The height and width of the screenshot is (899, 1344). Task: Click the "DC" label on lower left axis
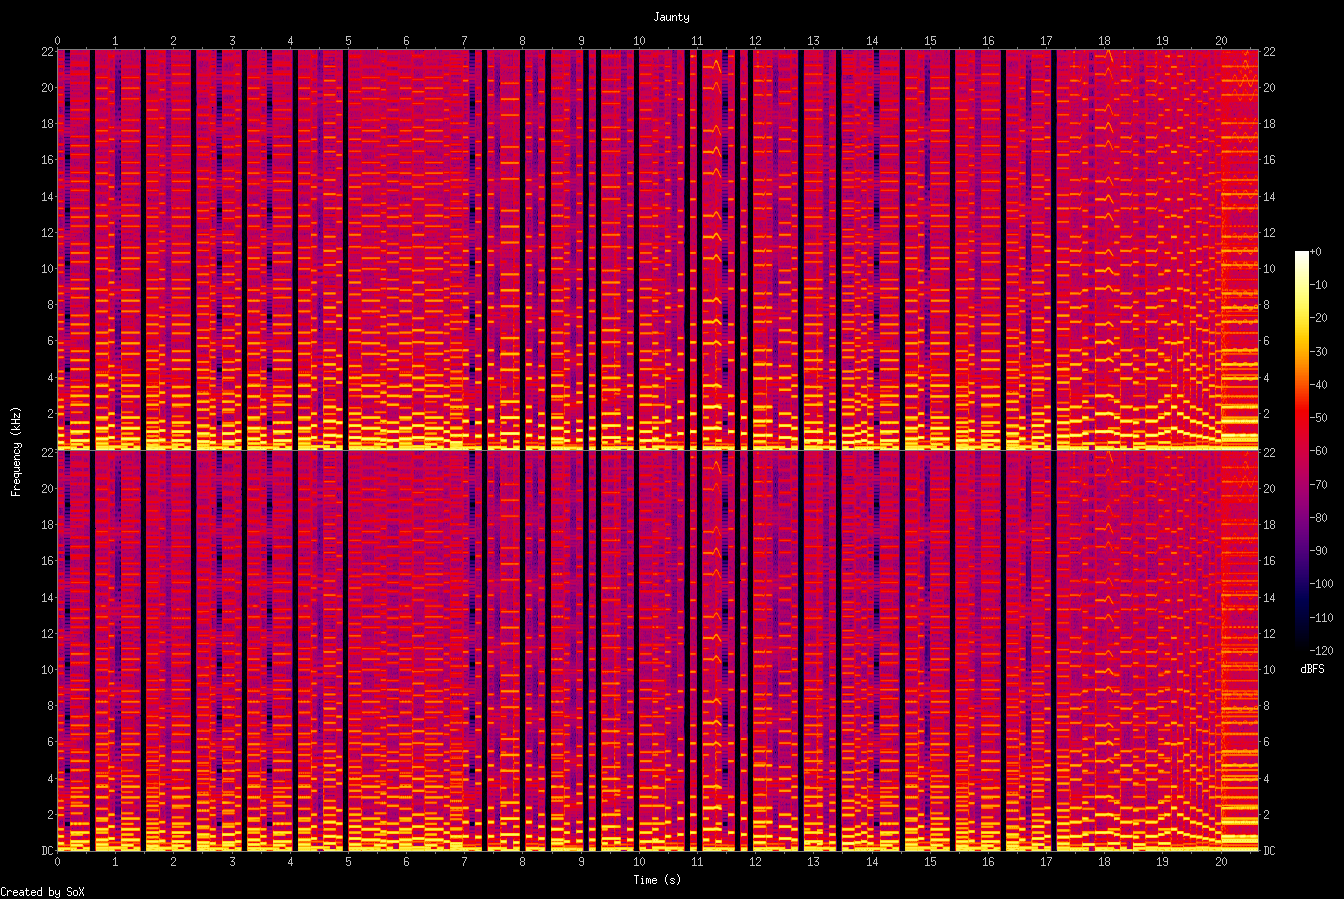47,848
